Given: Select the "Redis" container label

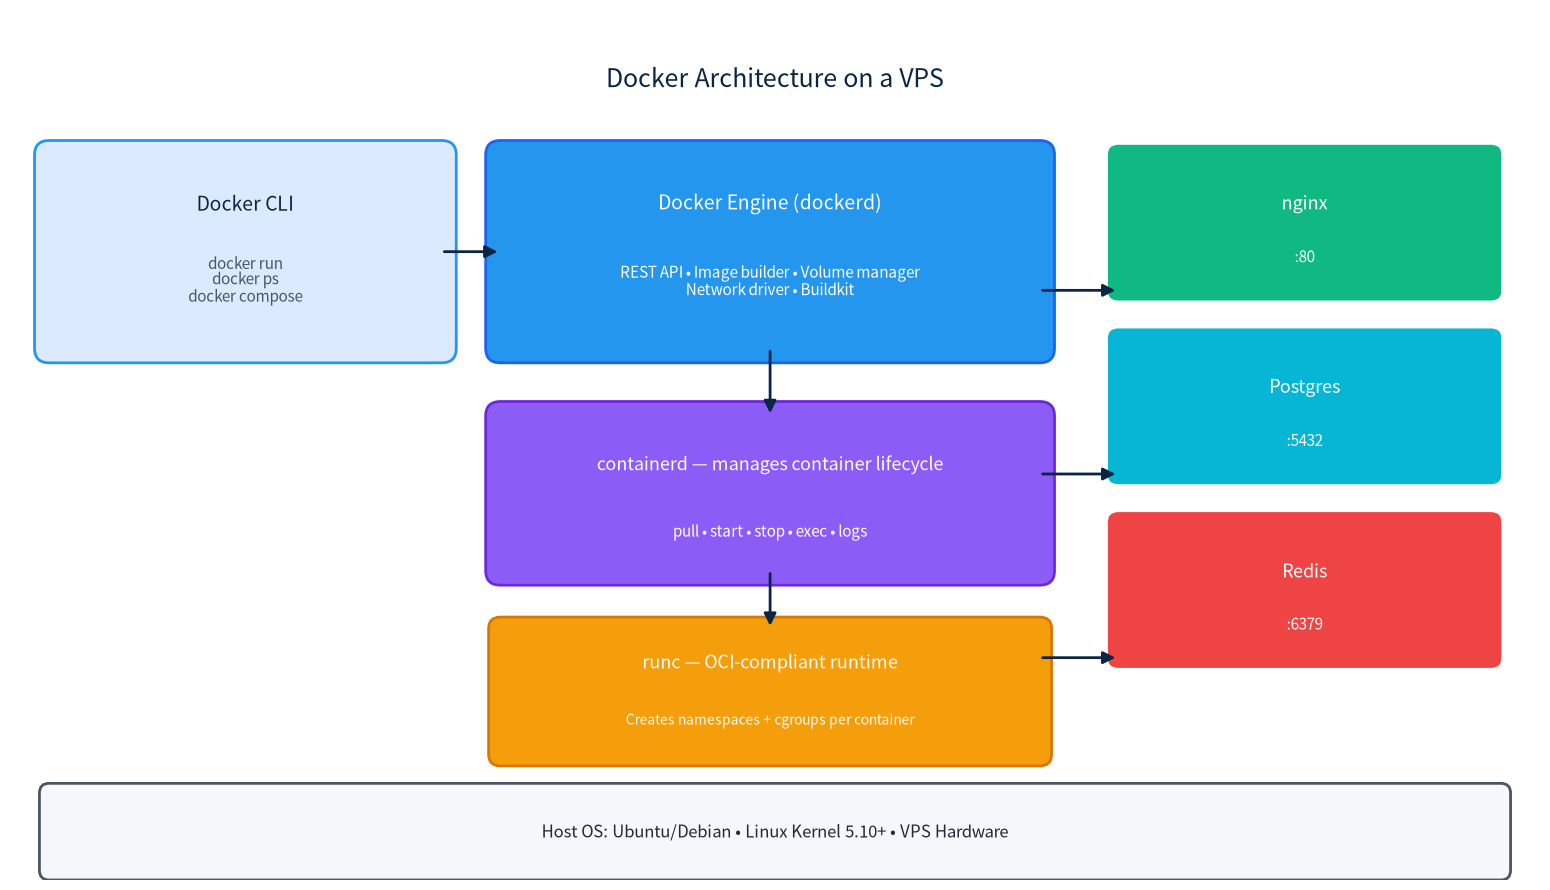Looking at the screenshot, I should [1305, 571].
